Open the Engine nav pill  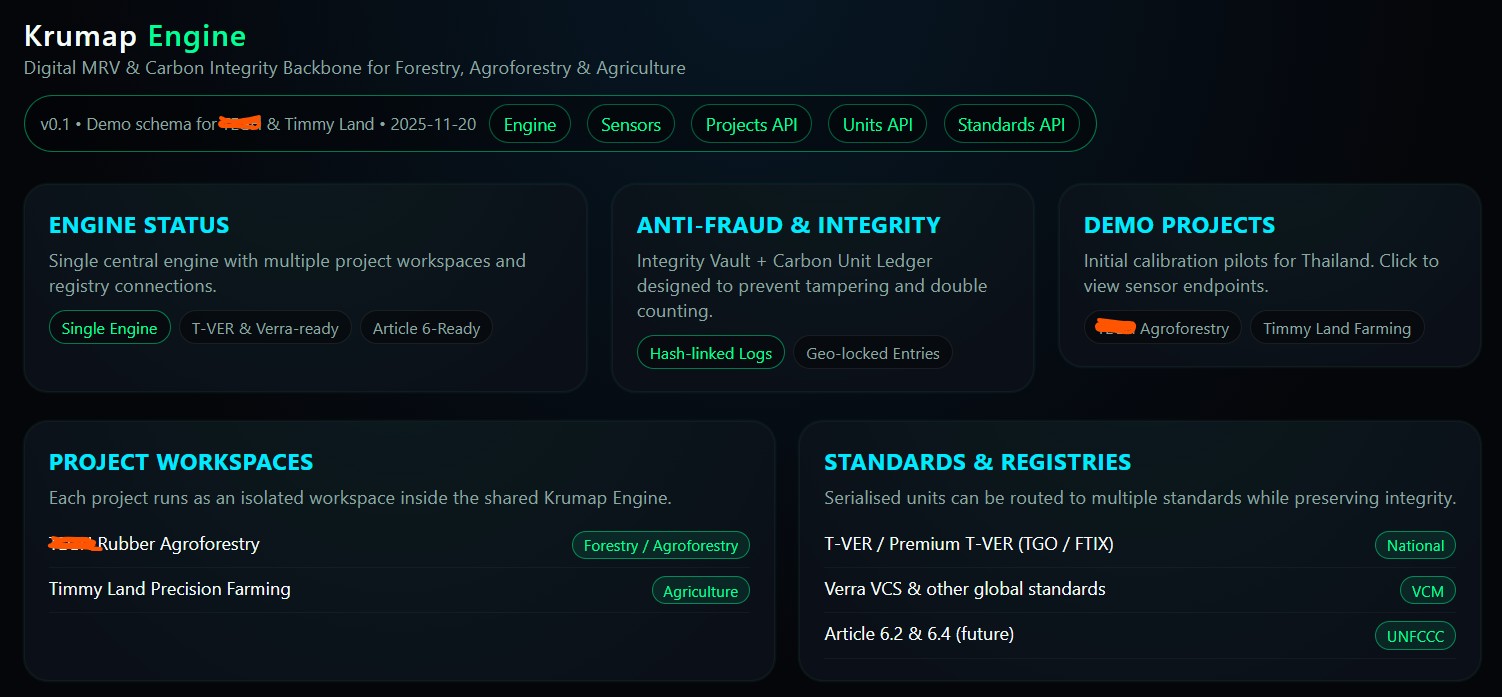click(x=529, y=125)
